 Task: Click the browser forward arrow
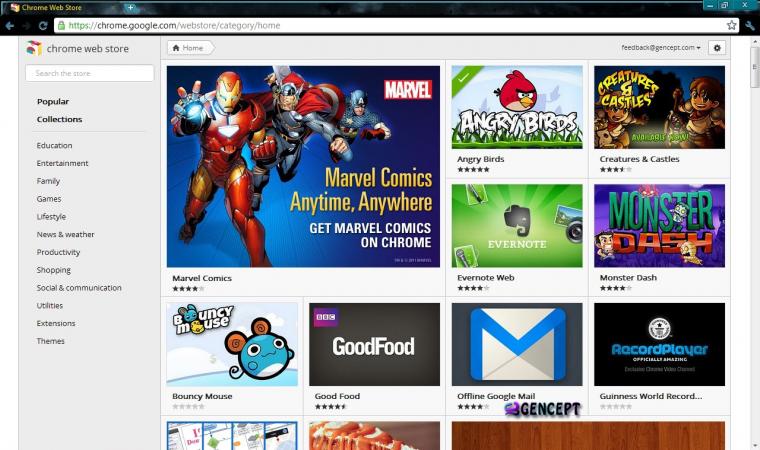coord(26,26)
